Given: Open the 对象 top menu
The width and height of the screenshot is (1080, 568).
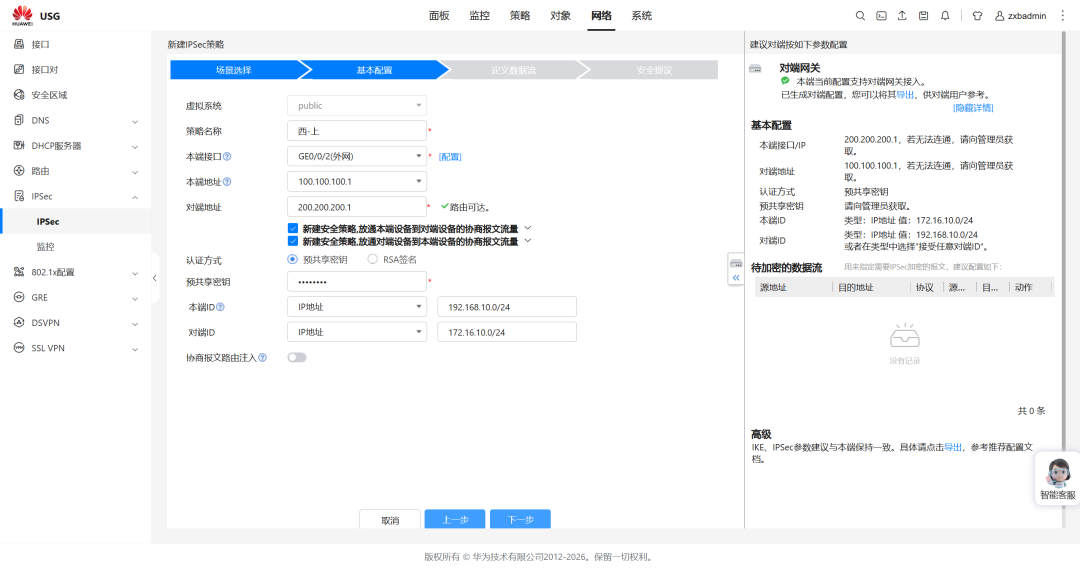Looking at the screenshot, I should [561, 16].
